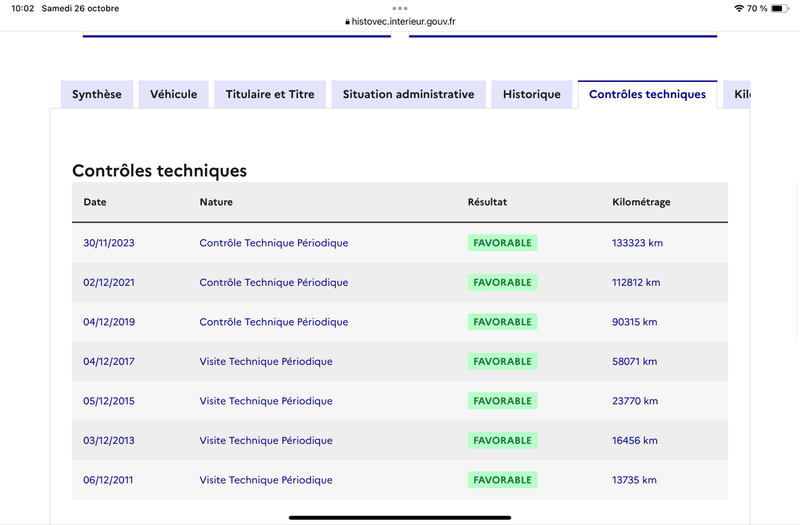Click the FAVORABLE badge for 30/11/2023

tap(503, 243)
